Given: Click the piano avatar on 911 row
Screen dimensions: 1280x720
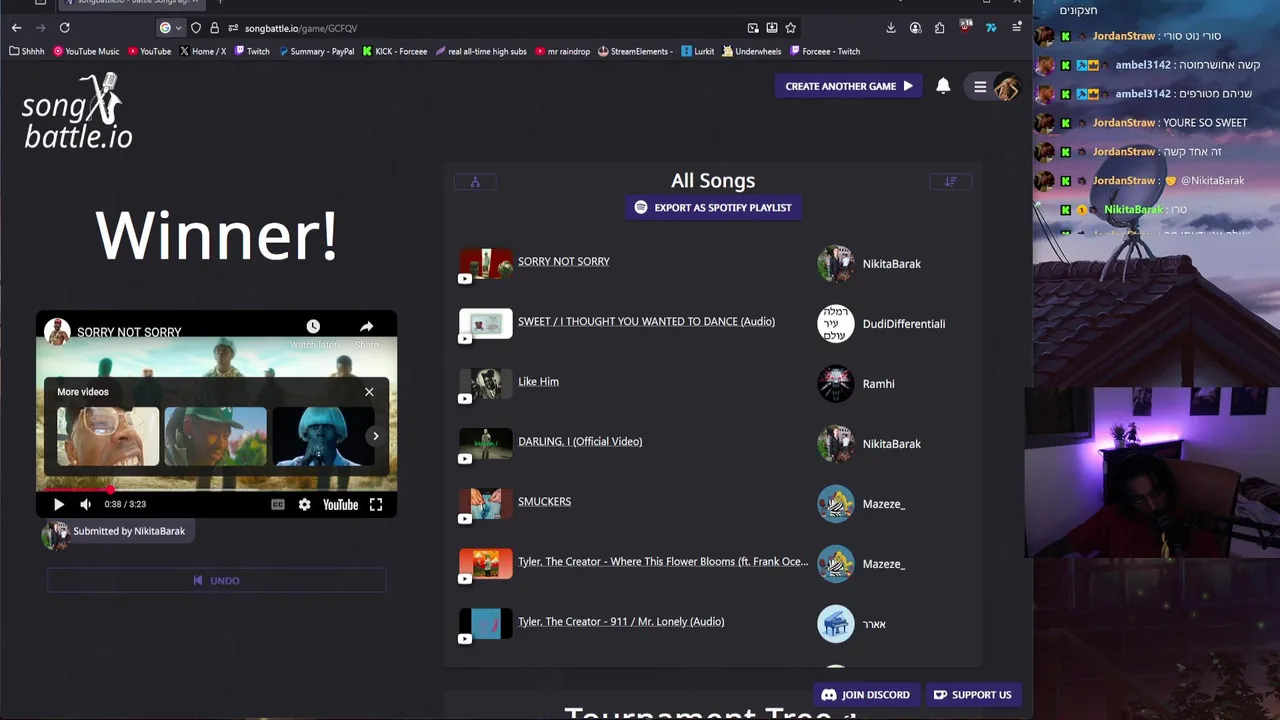Looking at the screenshot, I should pos(836,624).
